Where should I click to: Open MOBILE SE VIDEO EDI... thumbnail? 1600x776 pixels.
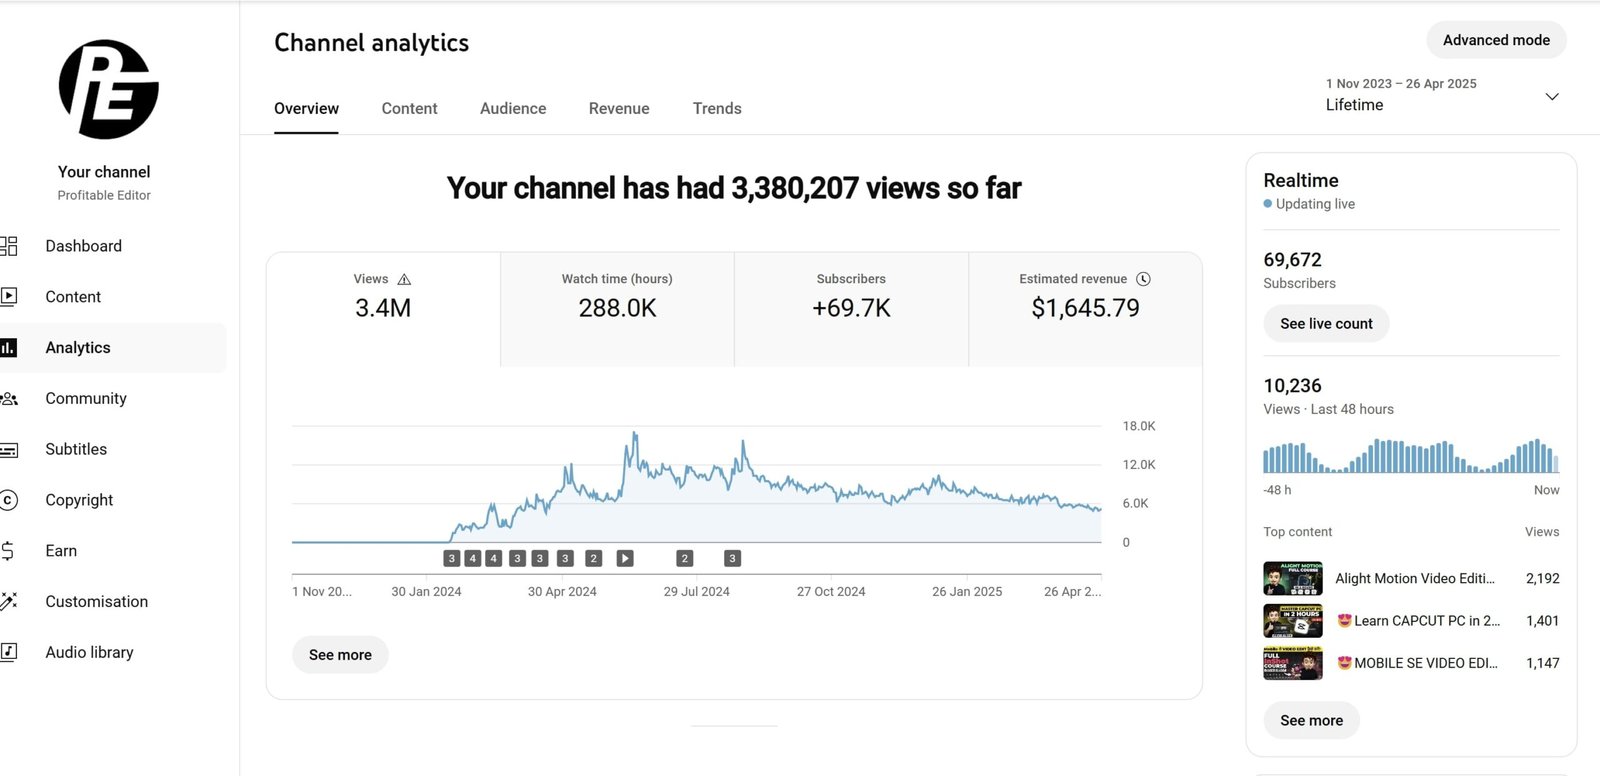tap(1293, 663)
